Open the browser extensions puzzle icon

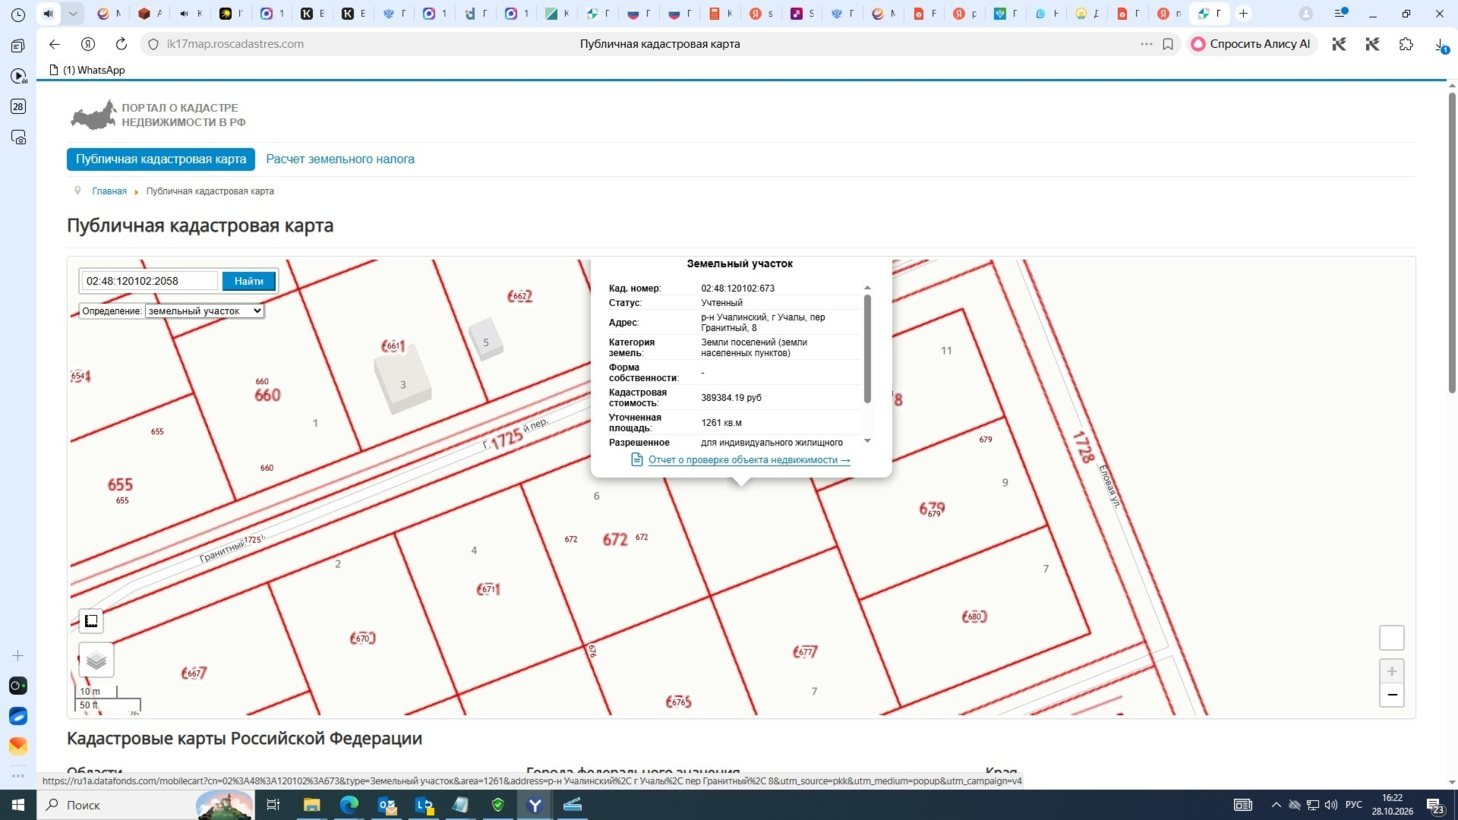point(1406,44)
